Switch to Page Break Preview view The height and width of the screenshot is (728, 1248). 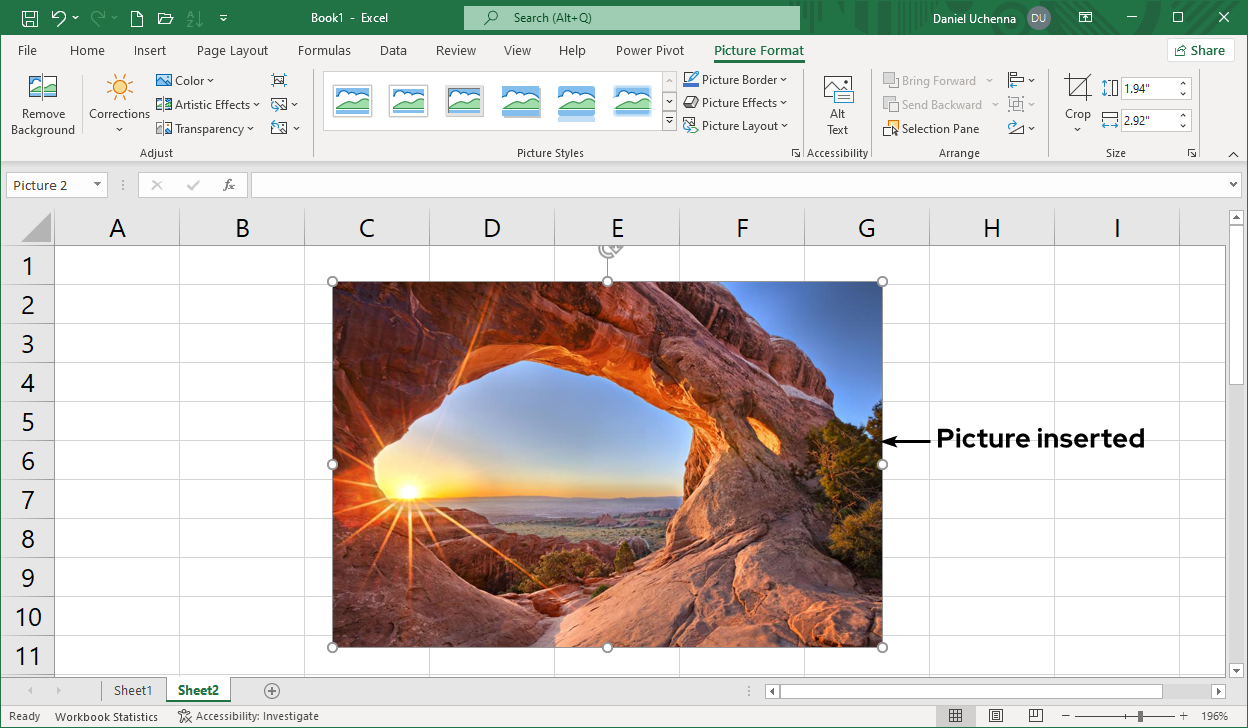[1036, 716]
